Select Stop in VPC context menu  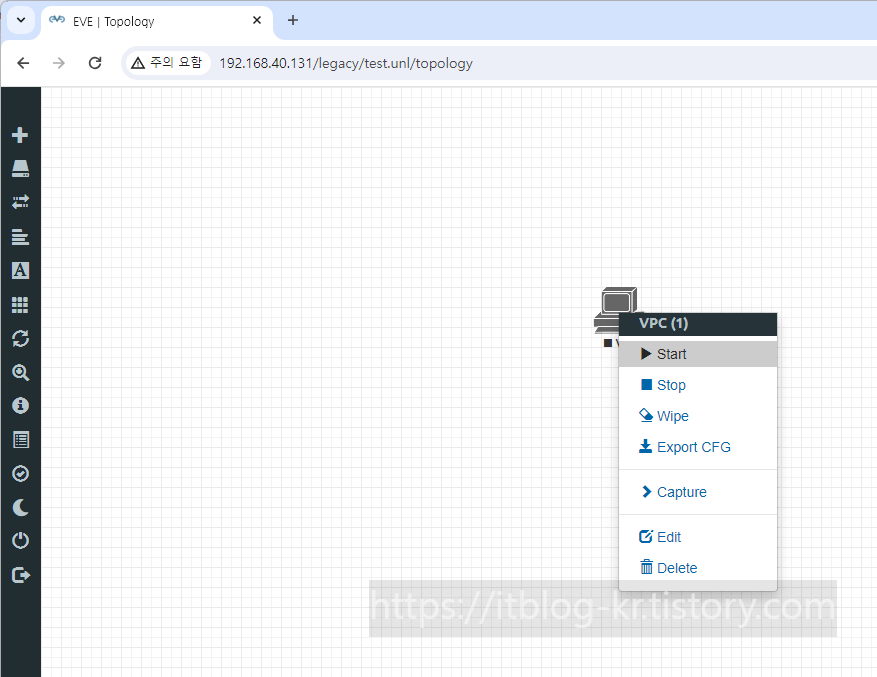[x=697, y=385]
